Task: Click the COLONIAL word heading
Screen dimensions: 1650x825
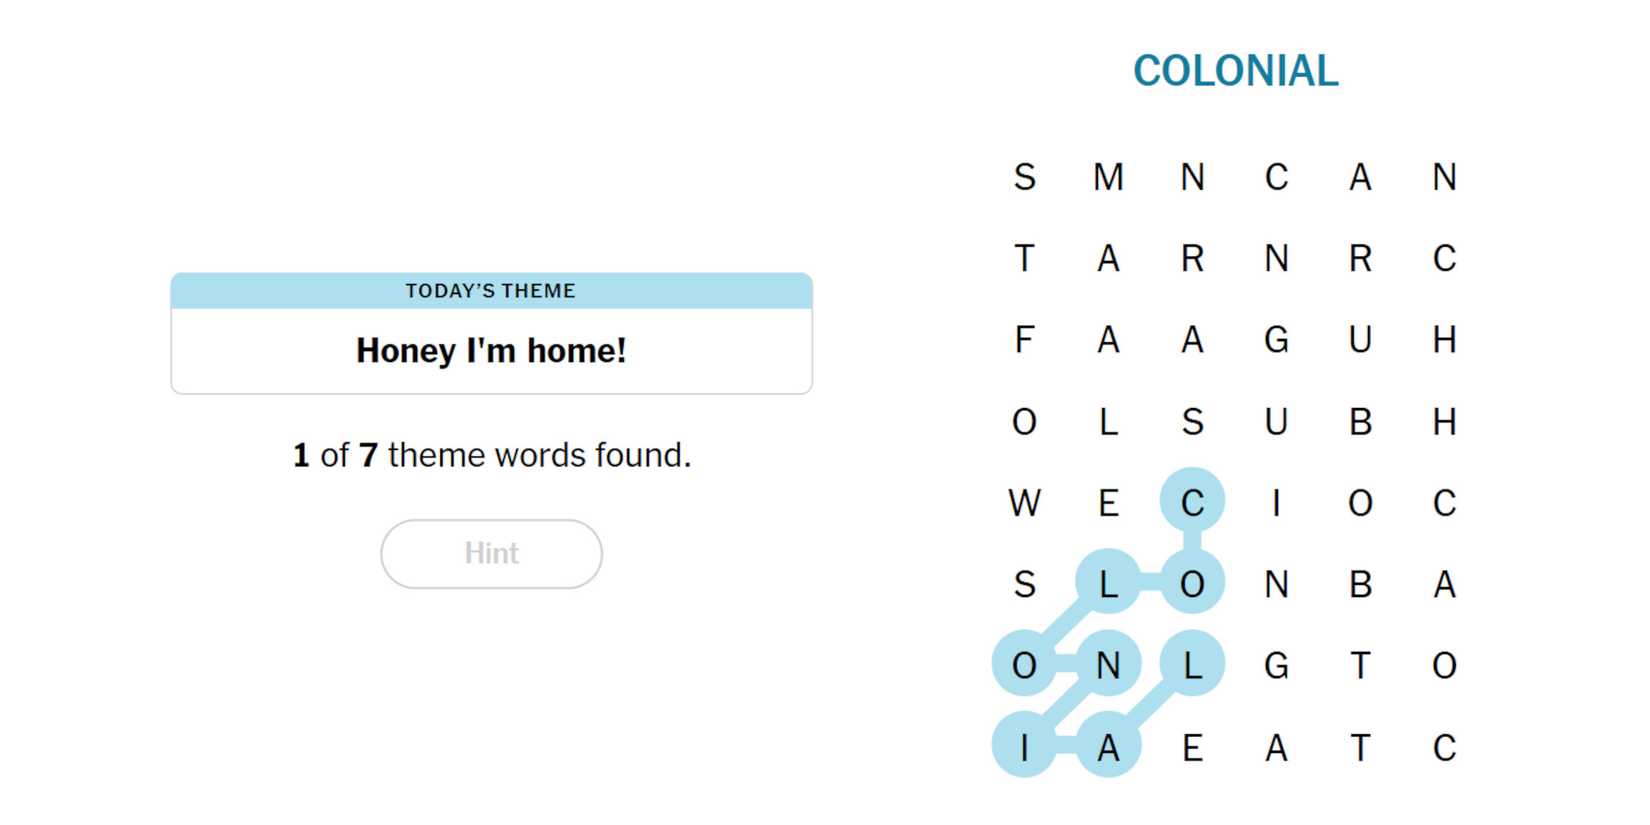Action: point(1235,71)
